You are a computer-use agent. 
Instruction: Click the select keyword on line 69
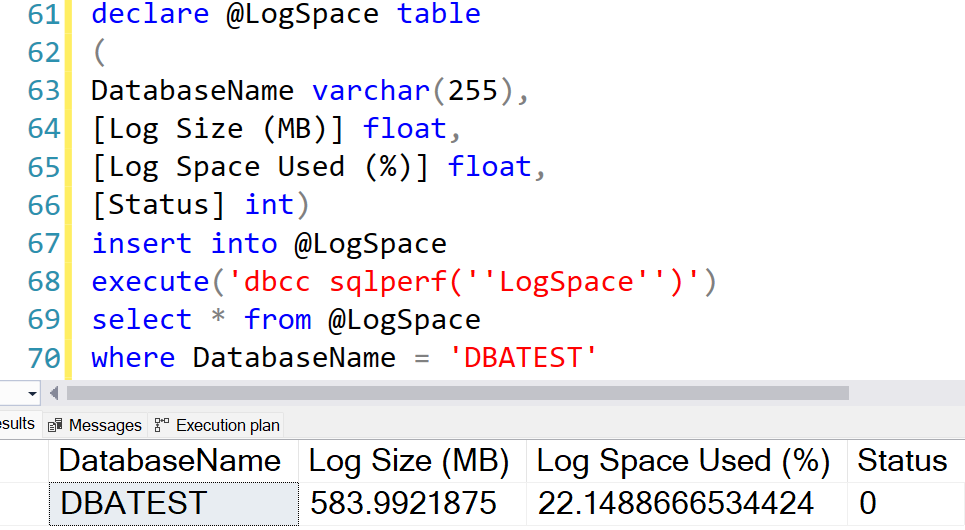coord(142,319)
